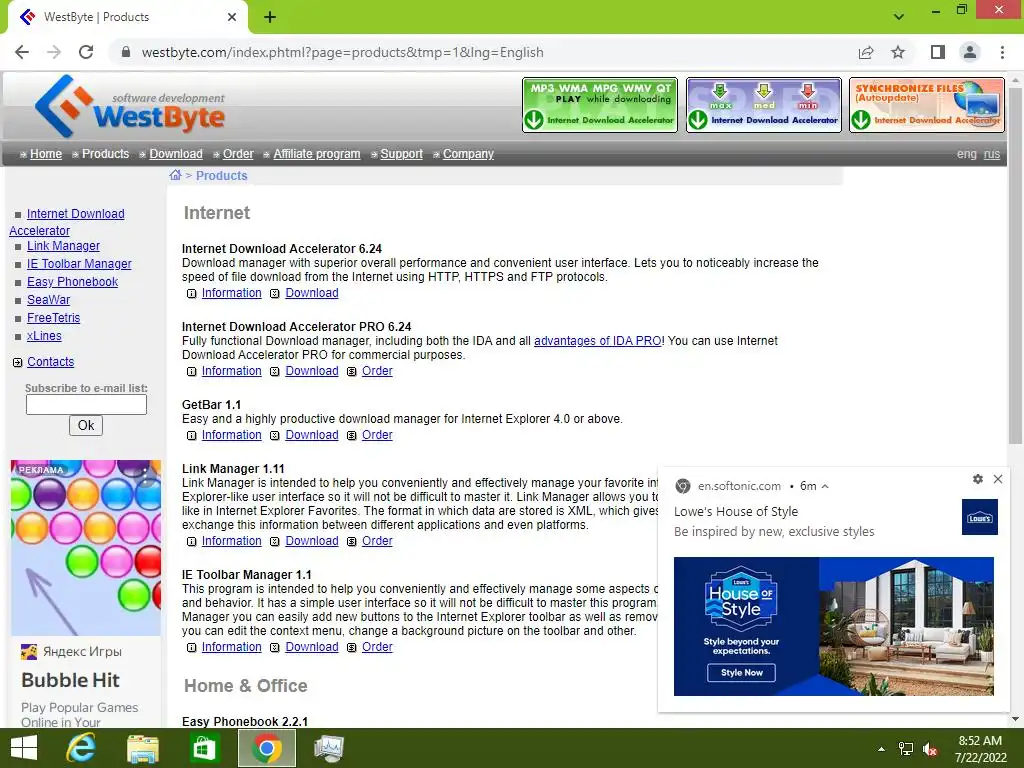1024x768 pixels.
Task: Click the muted volume tray icon
Action: point(930,749)
